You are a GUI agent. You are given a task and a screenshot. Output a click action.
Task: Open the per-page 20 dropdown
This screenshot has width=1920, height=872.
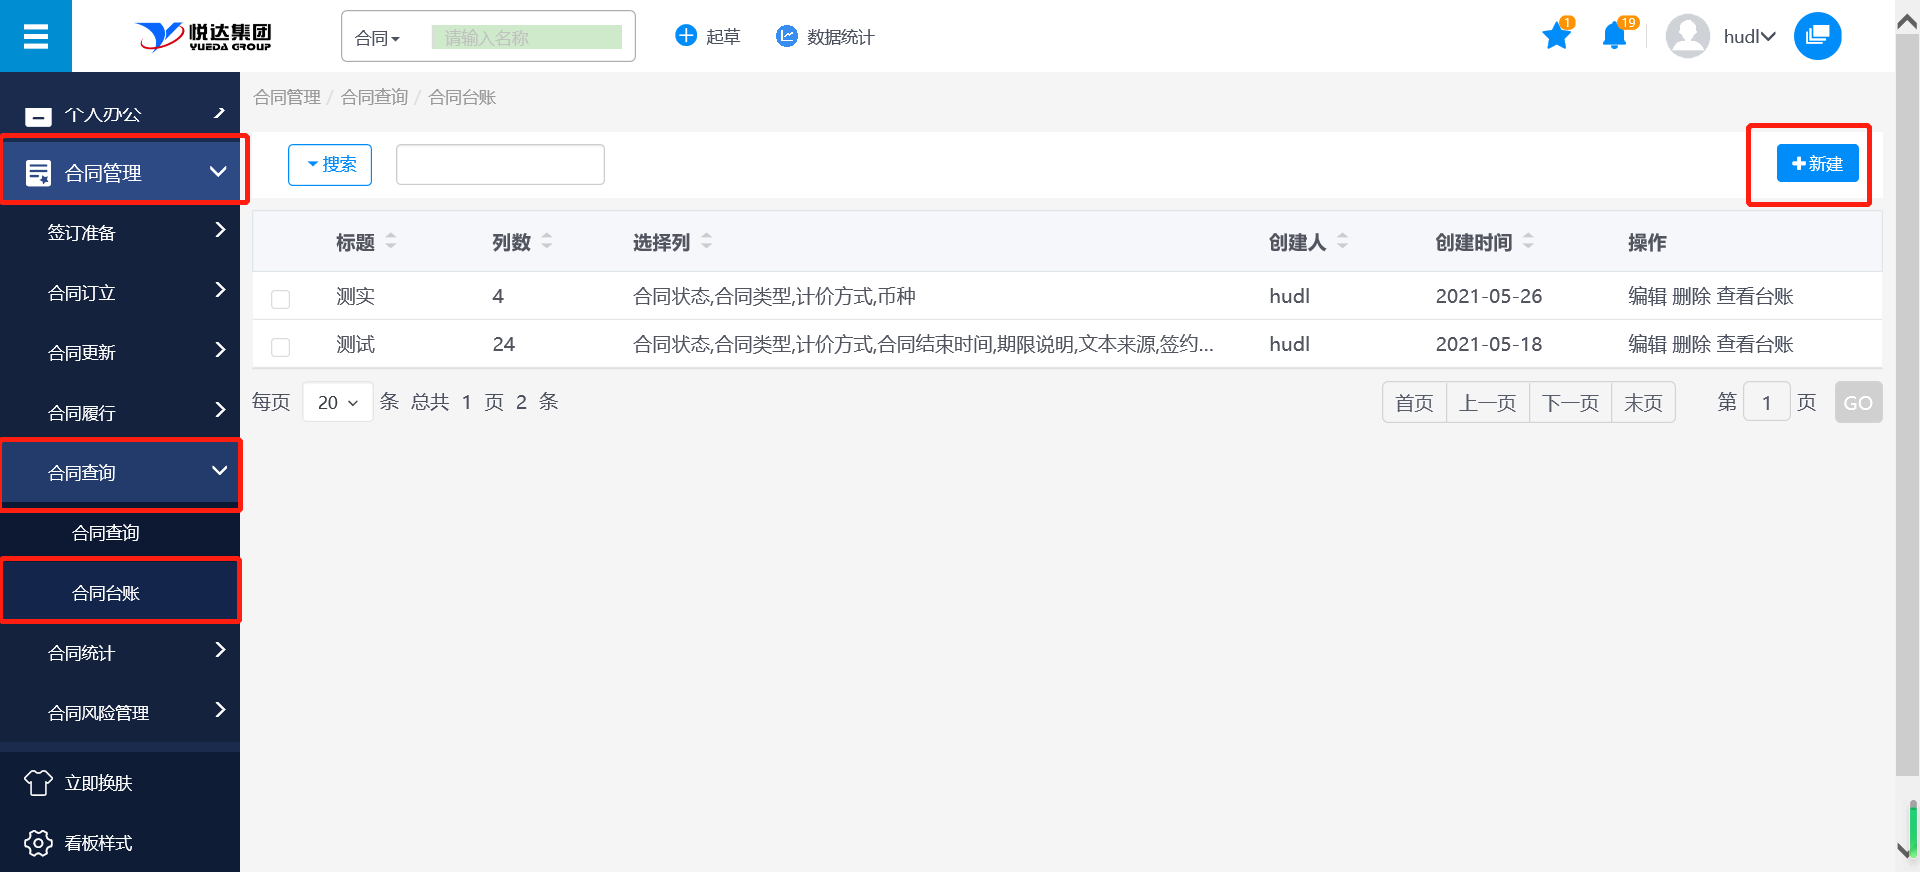(337, 402)
